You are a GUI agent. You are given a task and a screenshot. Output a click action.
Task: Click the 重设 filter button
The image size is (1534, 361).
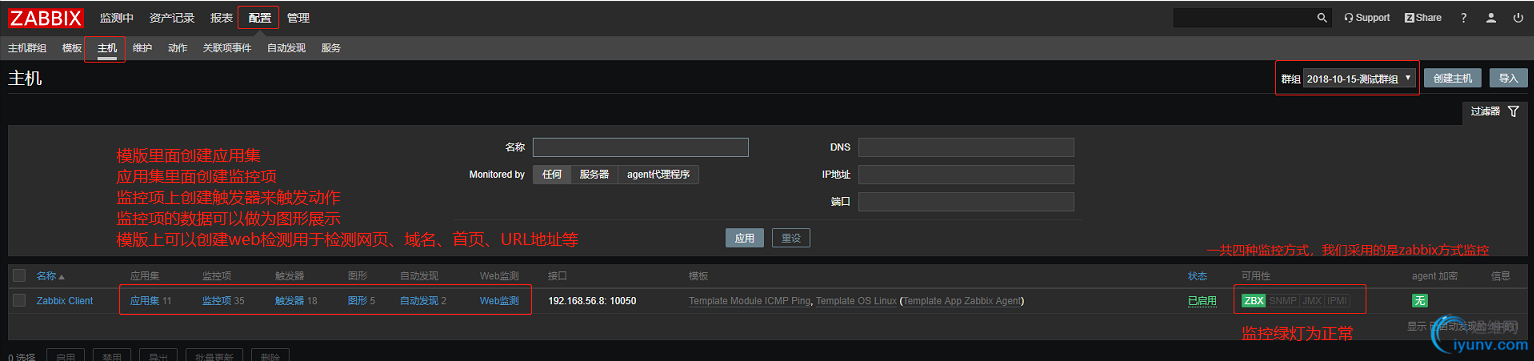point(791,238)
